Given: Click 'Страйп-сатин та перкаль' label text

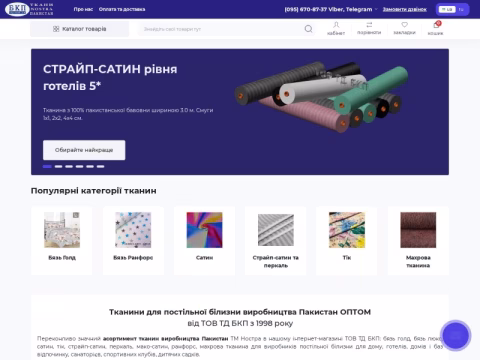Looking at the screenshot, I should tap(276, 262).
